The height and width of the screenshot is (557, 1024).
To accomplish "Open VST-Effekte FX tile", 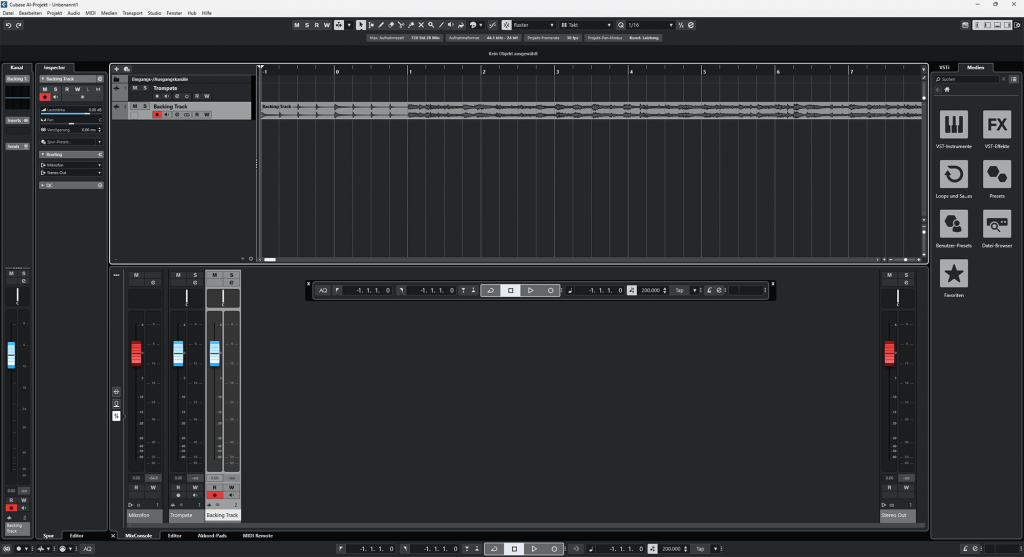I will (x=997, y=124).
